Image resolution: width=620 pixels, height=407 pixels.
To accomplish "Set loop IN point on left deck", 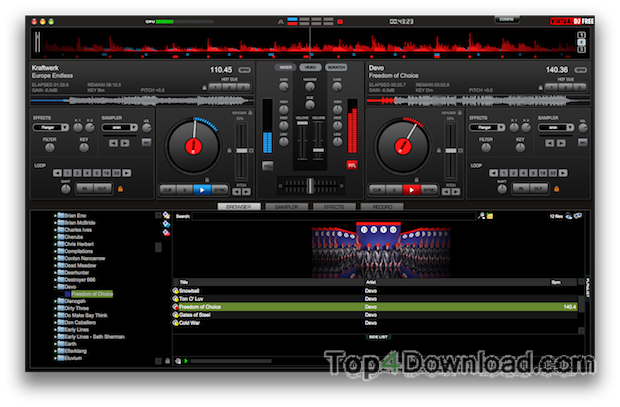I will 85,189.
